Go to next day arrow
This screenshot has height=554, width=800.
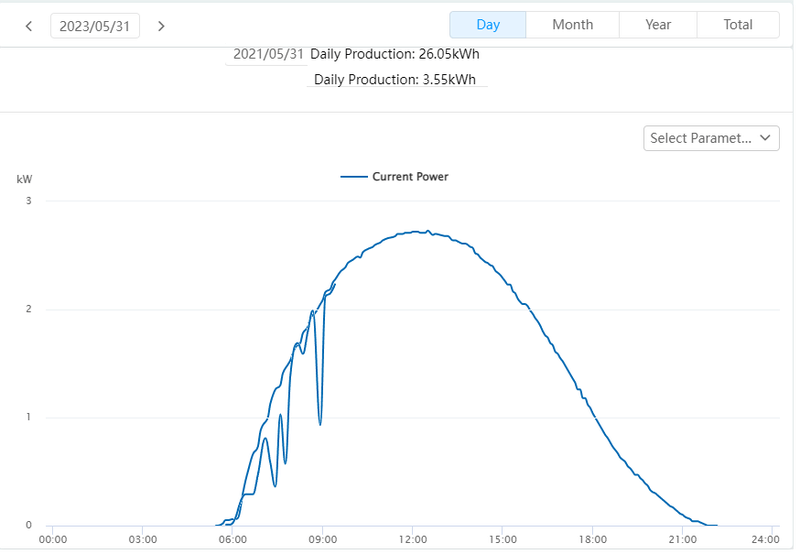[162, 26]
